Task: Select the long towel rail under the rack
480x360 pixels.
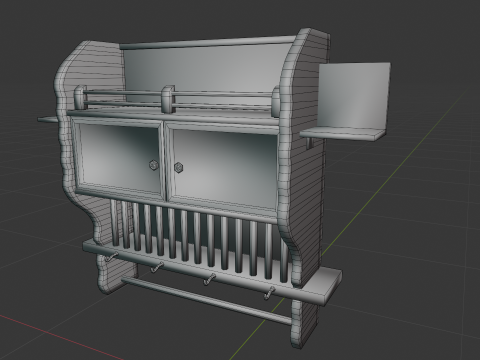Action: coord(207,301)
